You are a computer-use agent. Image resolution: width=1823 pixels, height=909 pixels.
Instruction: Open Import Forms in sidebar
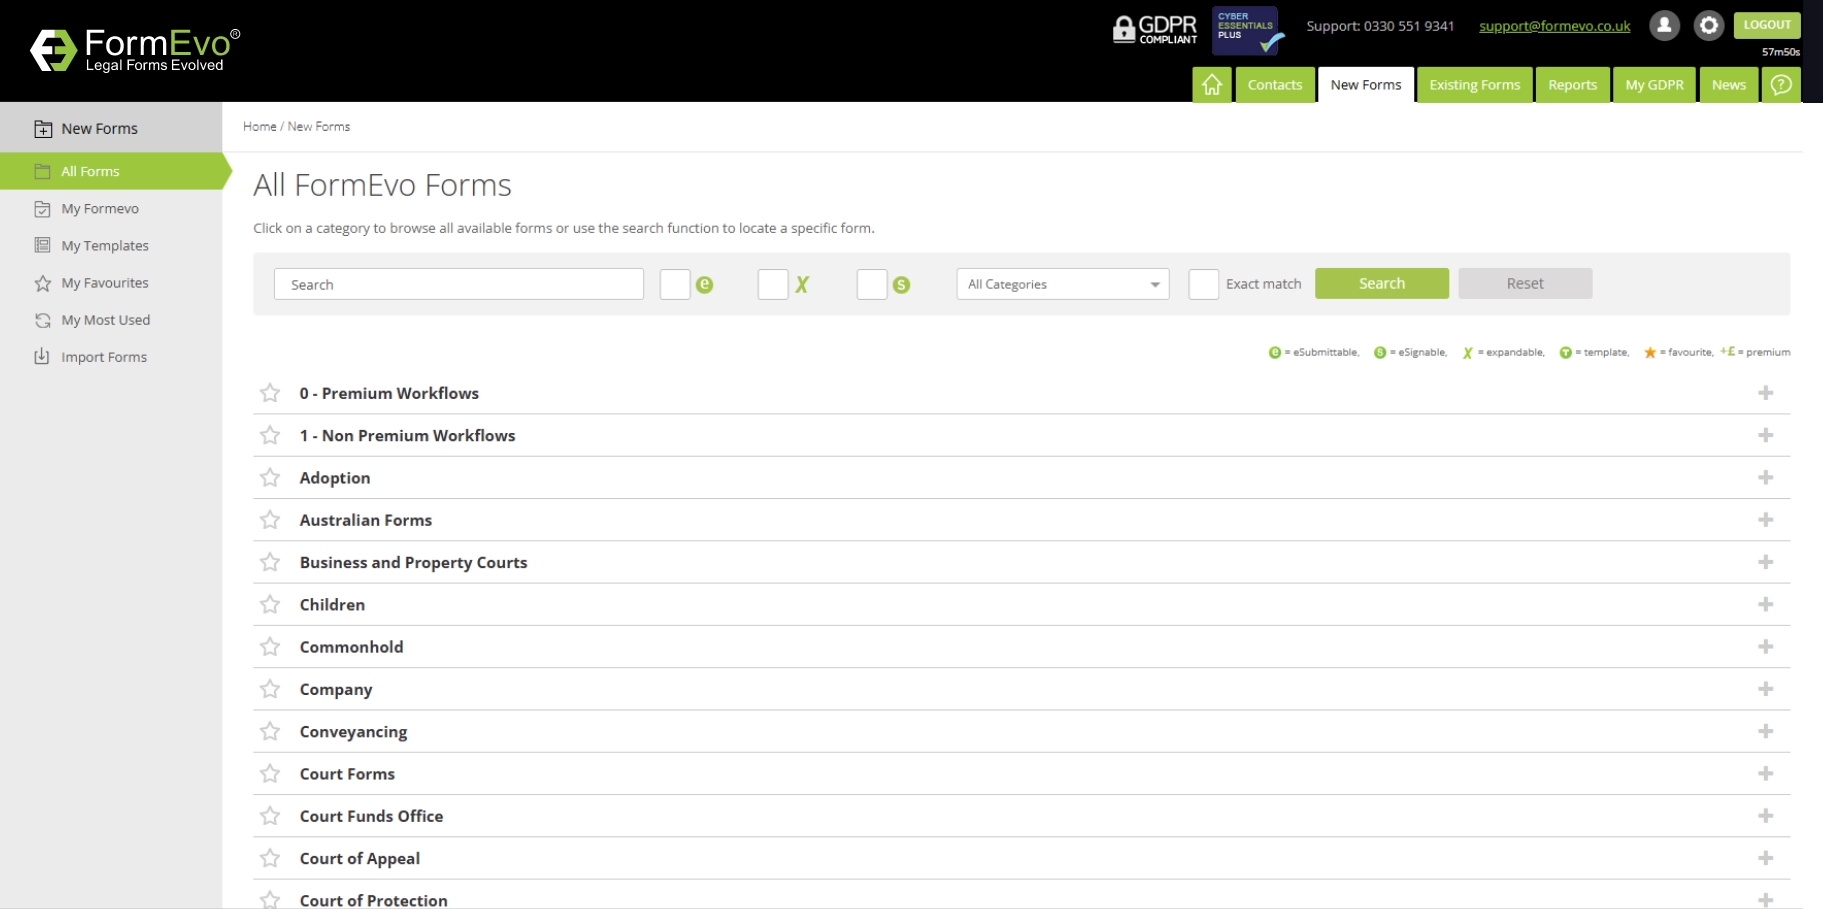tap(103, 357)
